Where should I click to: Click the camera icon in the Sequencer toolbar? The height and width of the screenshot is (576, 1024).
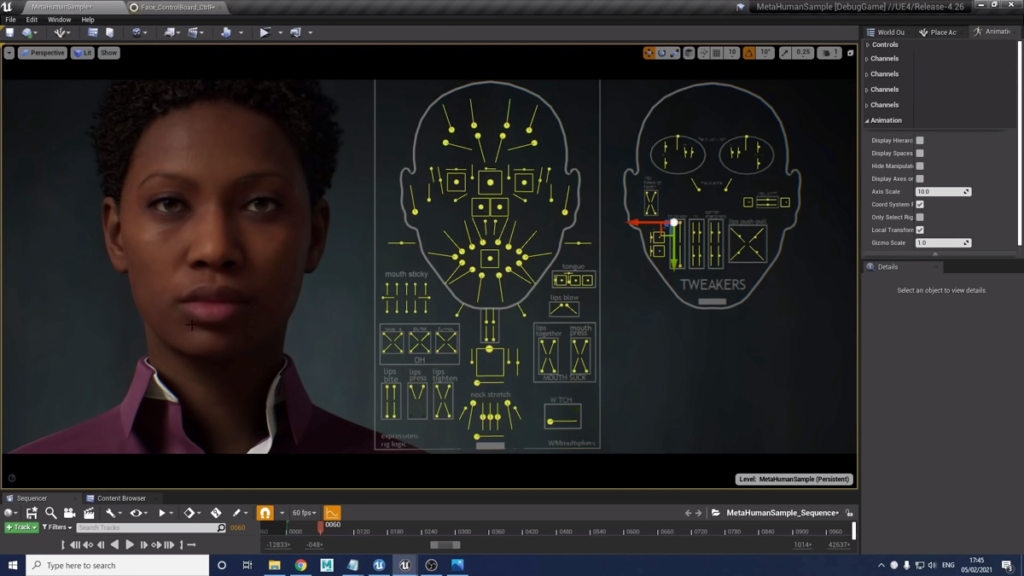coord(68,512)
